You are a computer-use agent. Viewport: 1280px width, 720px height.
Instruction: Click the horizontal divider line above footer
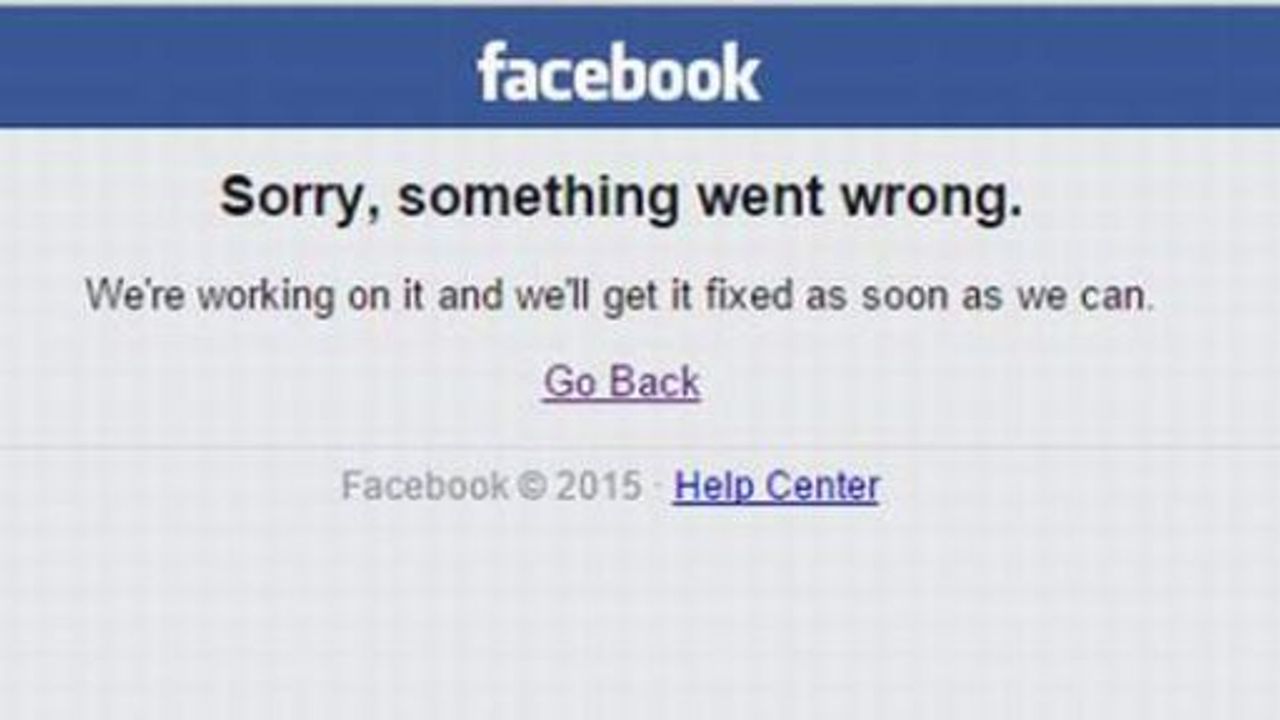640,446
